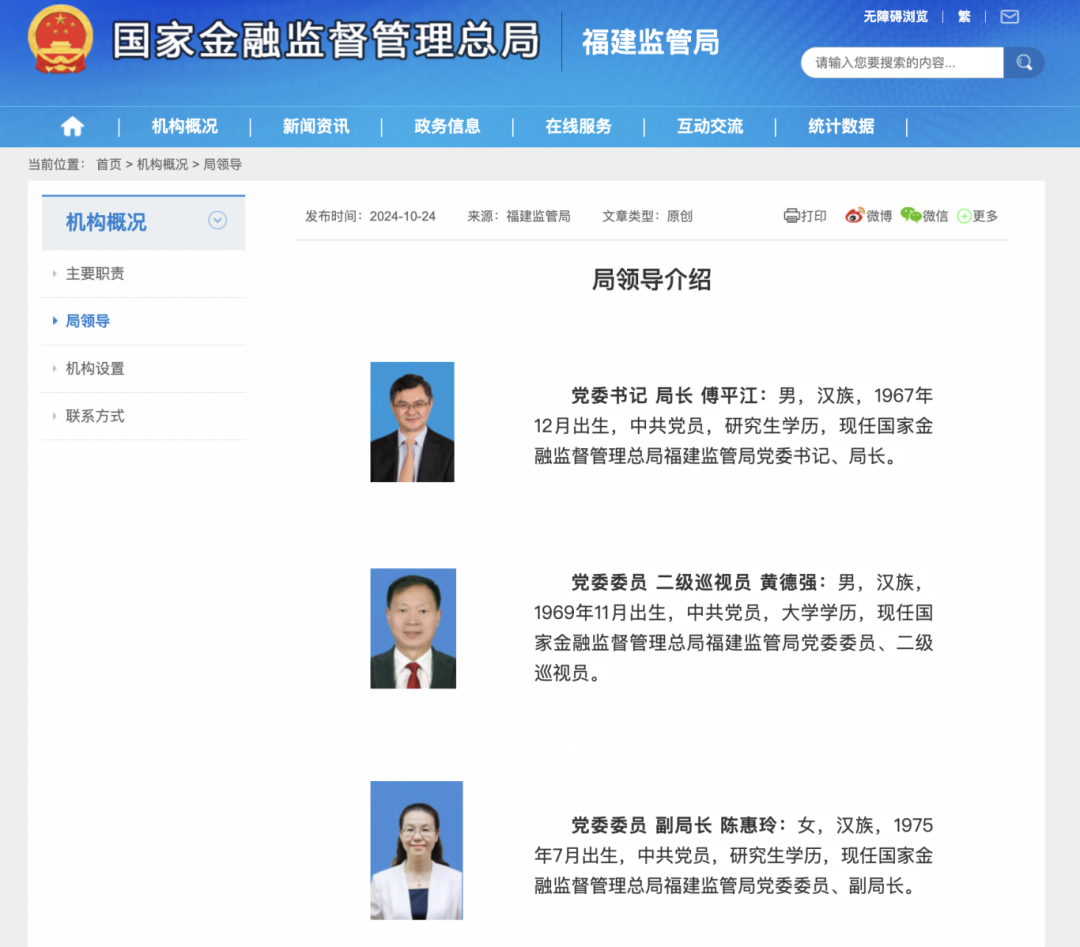The width and height of the screenshot is (1080, 947).
Task: Toggle traditional Chinese with 繁 button
Action: 964,17
